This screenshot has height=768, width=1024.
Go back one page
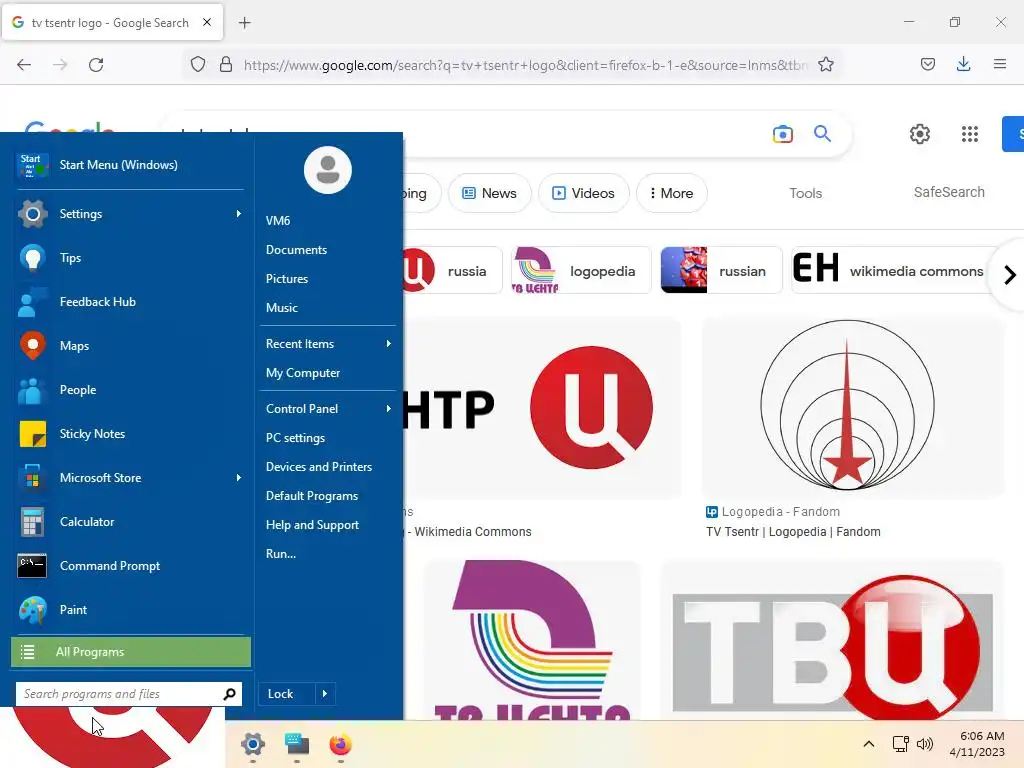click(24, 65)
